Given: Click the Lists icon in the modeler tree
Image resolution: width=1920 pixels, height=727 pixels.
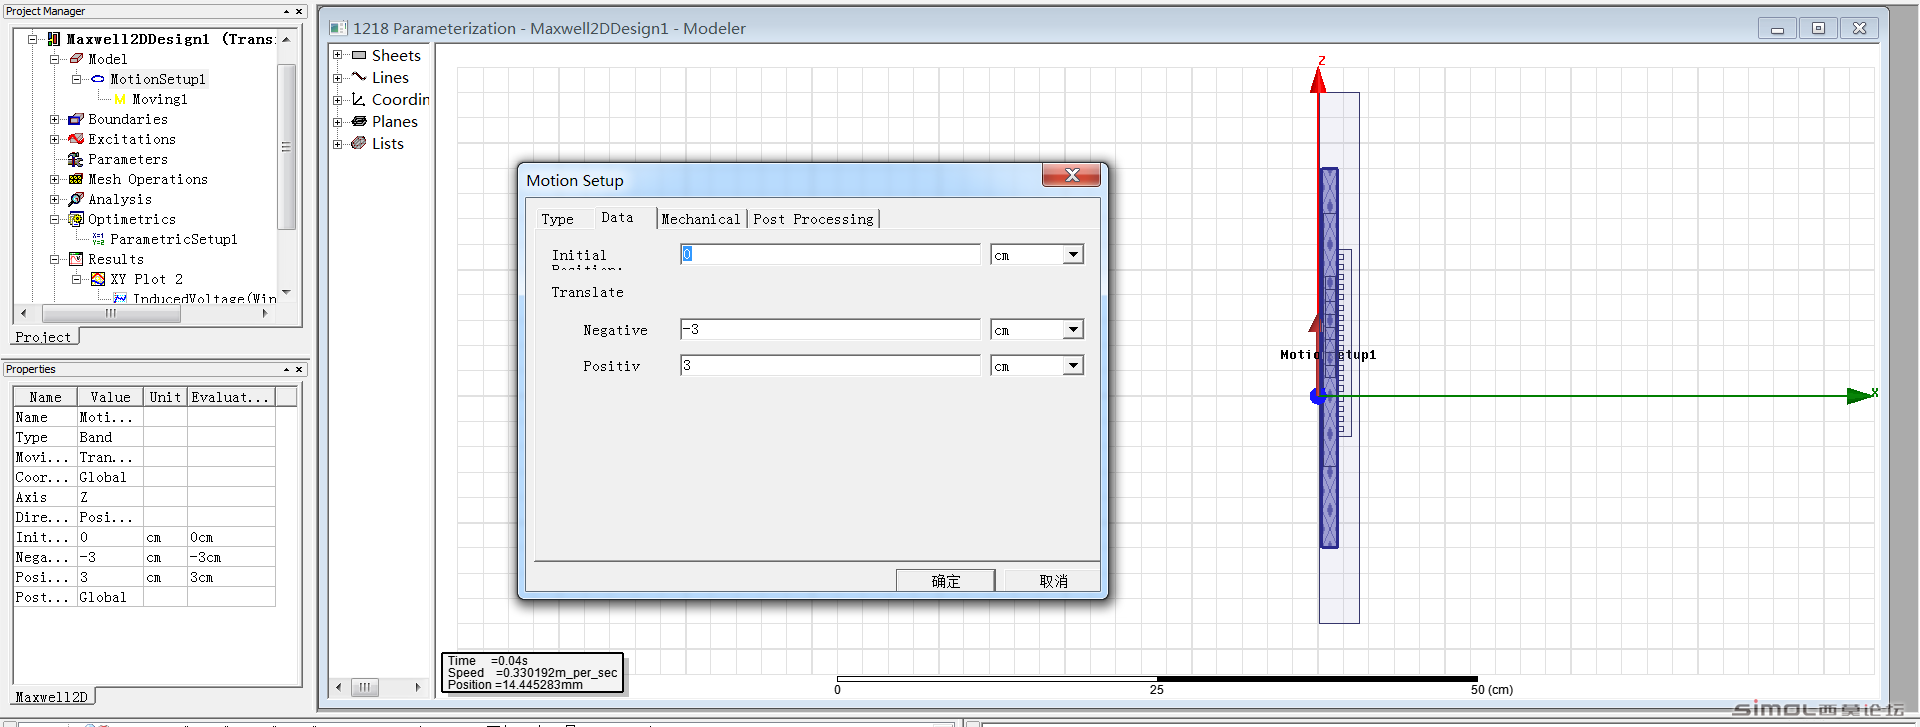Looking at the screenshot, I should [x=359, y=143].
